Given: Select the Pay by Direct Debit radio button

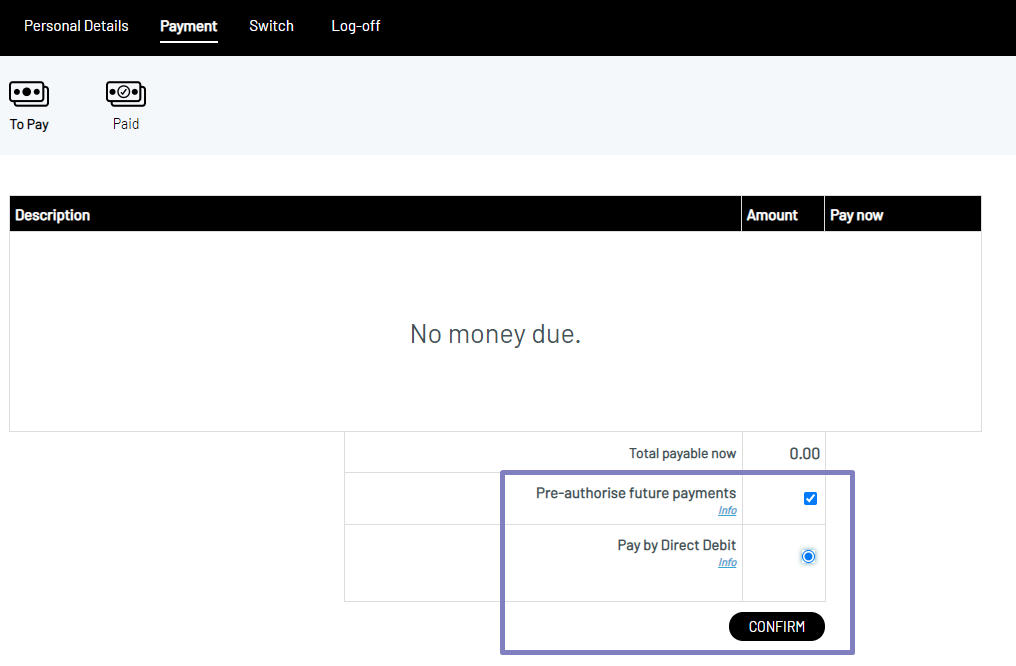Looking at the screenshot, I should (808, 557).
